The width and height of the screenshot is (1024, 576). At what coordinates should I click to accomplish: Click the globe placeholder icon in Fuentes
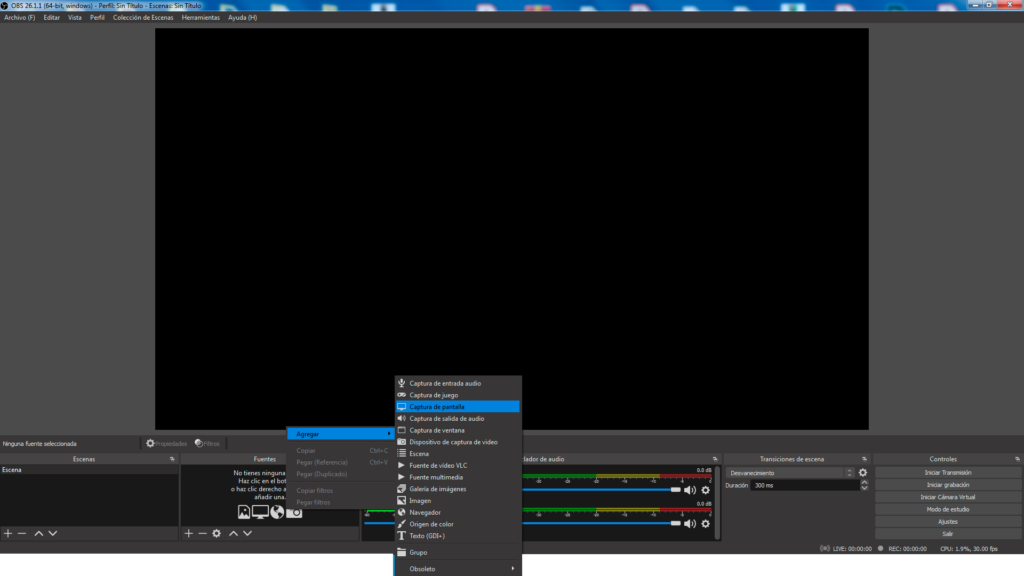278,512
